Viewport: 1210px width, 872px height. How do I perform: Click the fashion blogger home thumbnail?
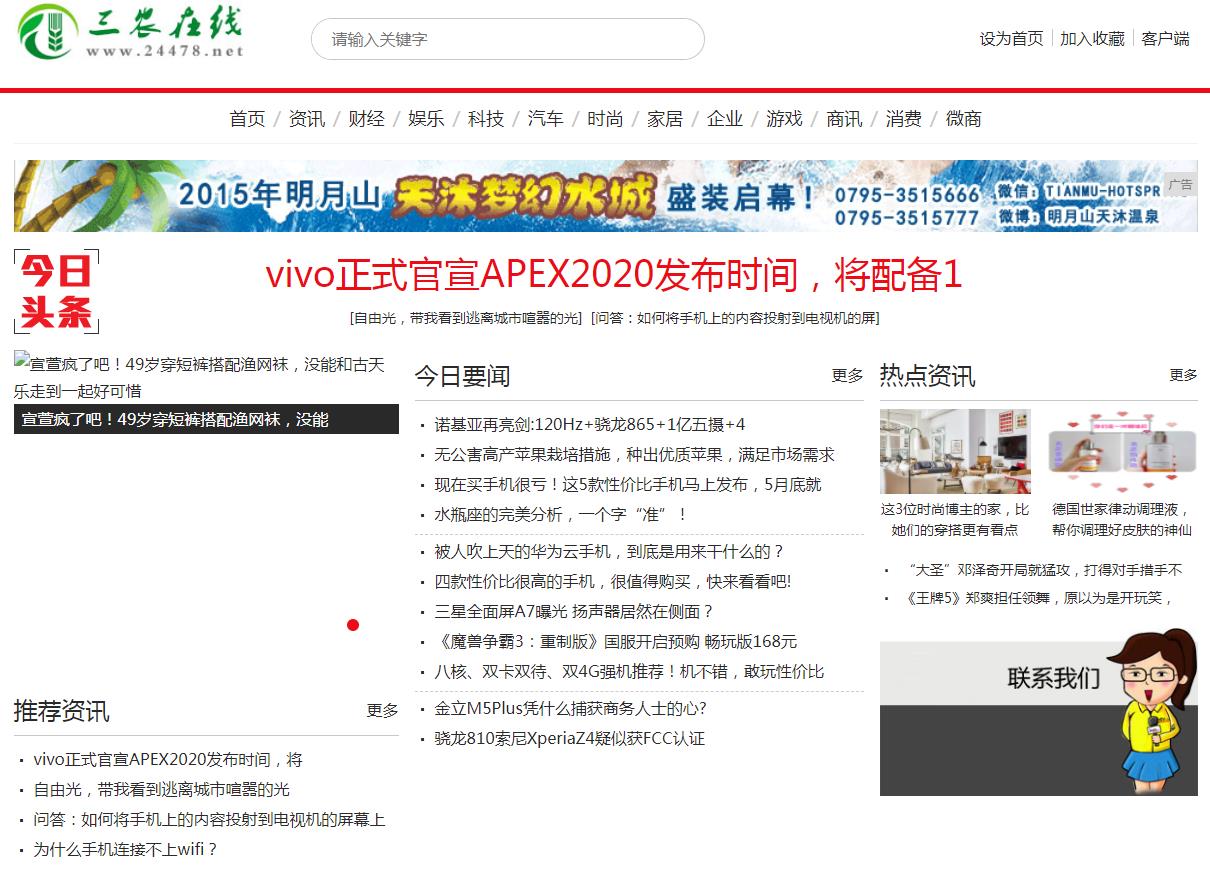[x=955, y=451]
